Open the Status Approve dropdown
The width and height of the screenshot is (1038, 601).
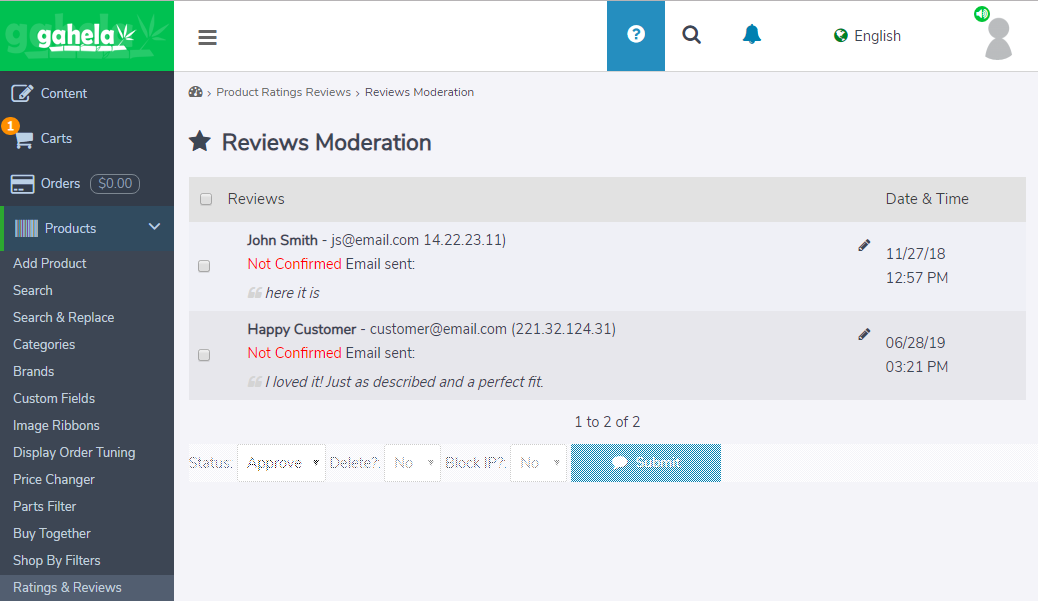(281, 462)
